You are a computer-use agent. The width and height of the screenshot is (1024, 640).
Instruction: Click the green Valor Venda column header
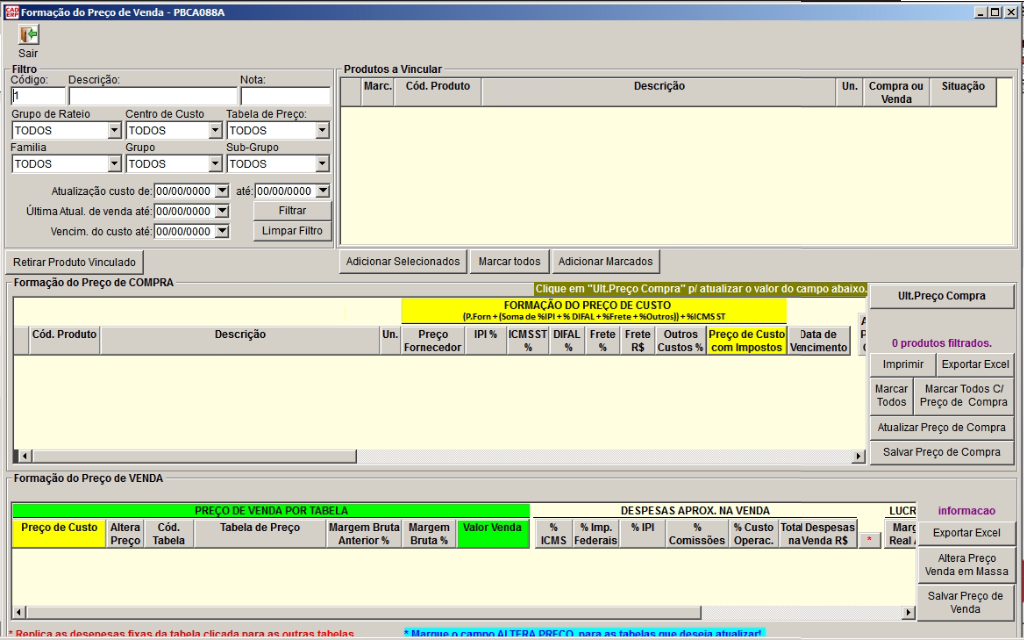point(492,534)
